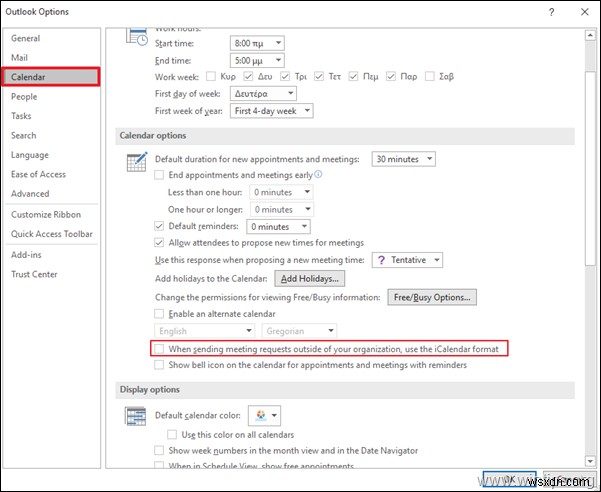Screen dimensions: 601x492
Task: Open the Quick Access Toolbar category
Action: (52, 234)
